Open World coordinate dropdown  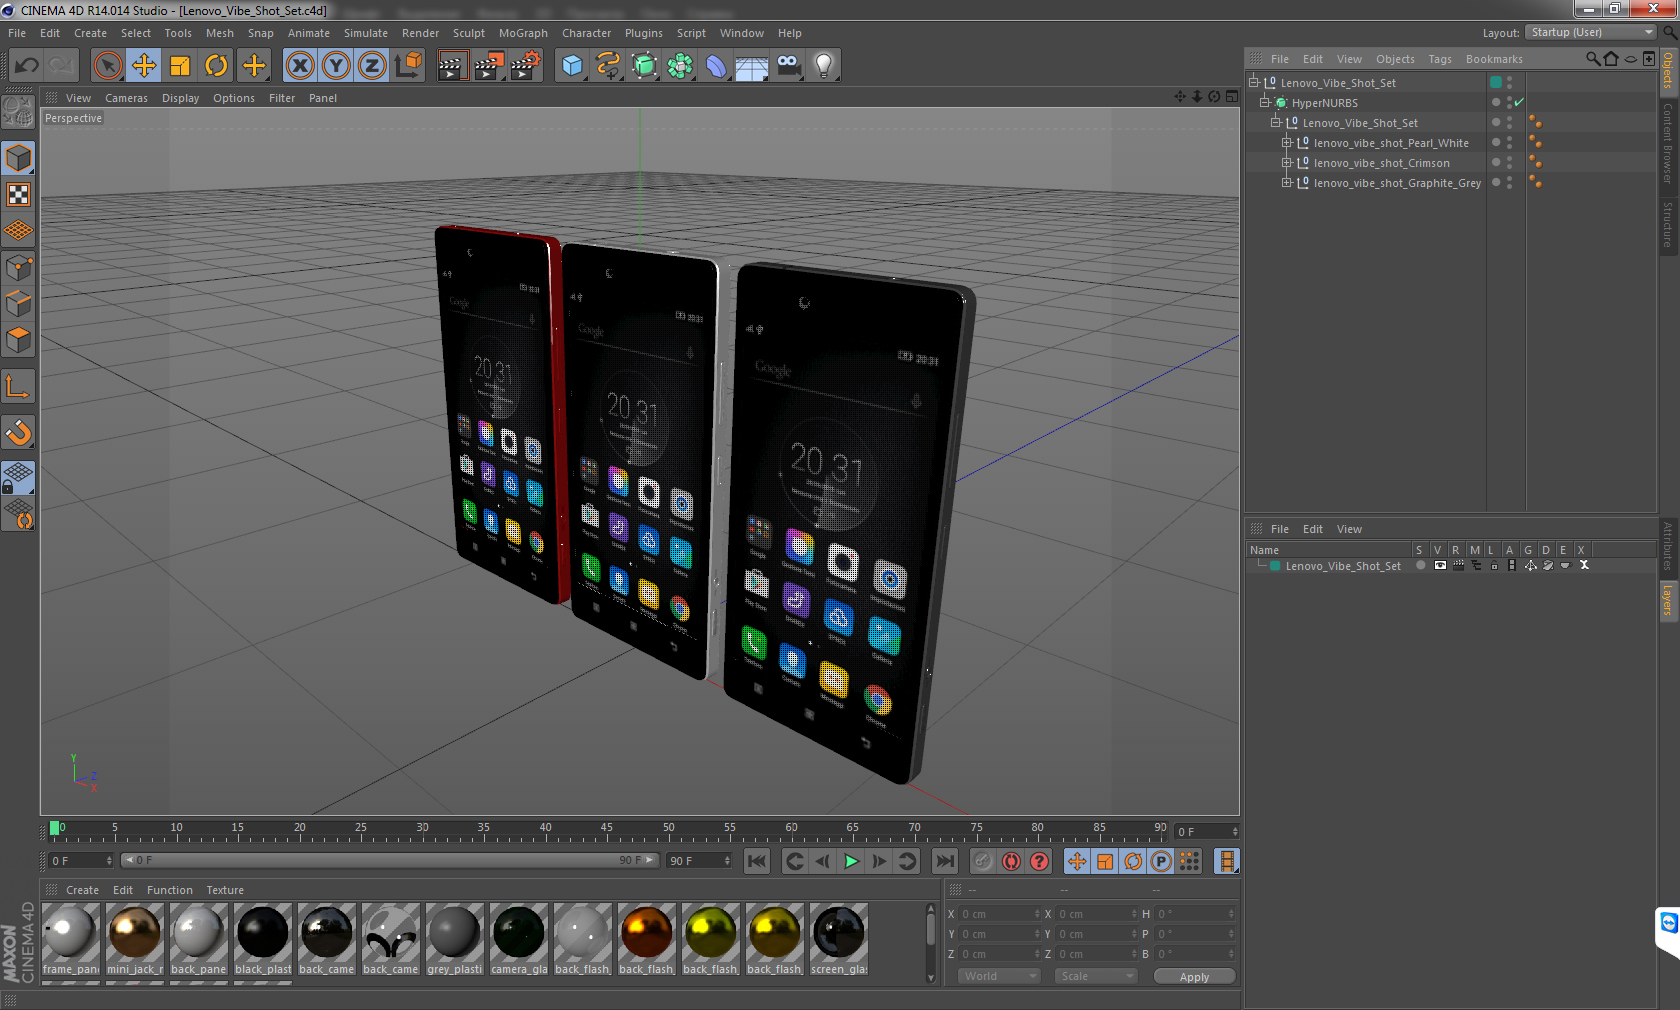click(x=999, y=976)
